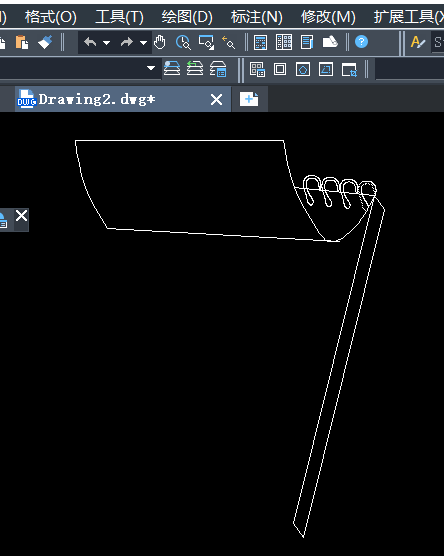The width and height of the screenshot is (444, 556).
Task: Open the layer list dropdown
Action: click(151, 68)
